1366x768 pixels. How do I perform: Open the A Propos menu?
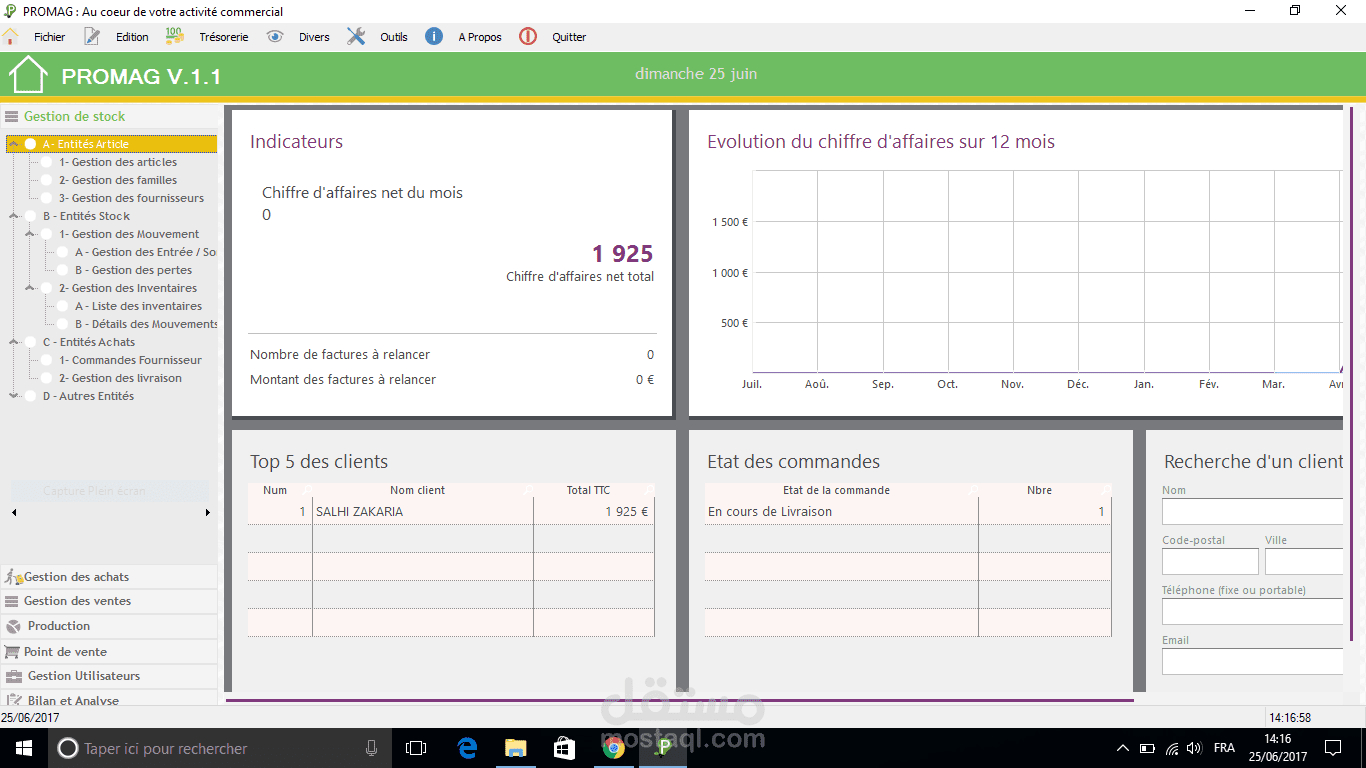480,37
